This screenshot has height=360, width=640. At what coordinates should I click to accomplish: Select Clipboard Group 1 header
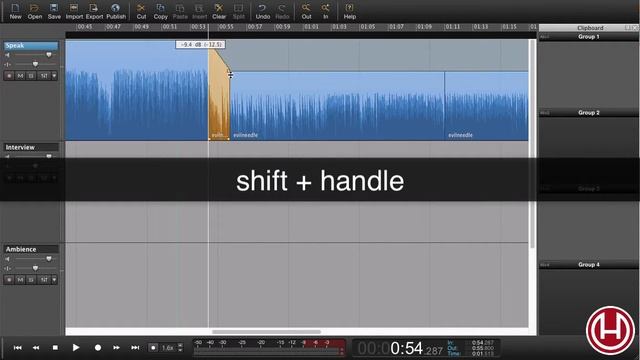click(588, 37)
